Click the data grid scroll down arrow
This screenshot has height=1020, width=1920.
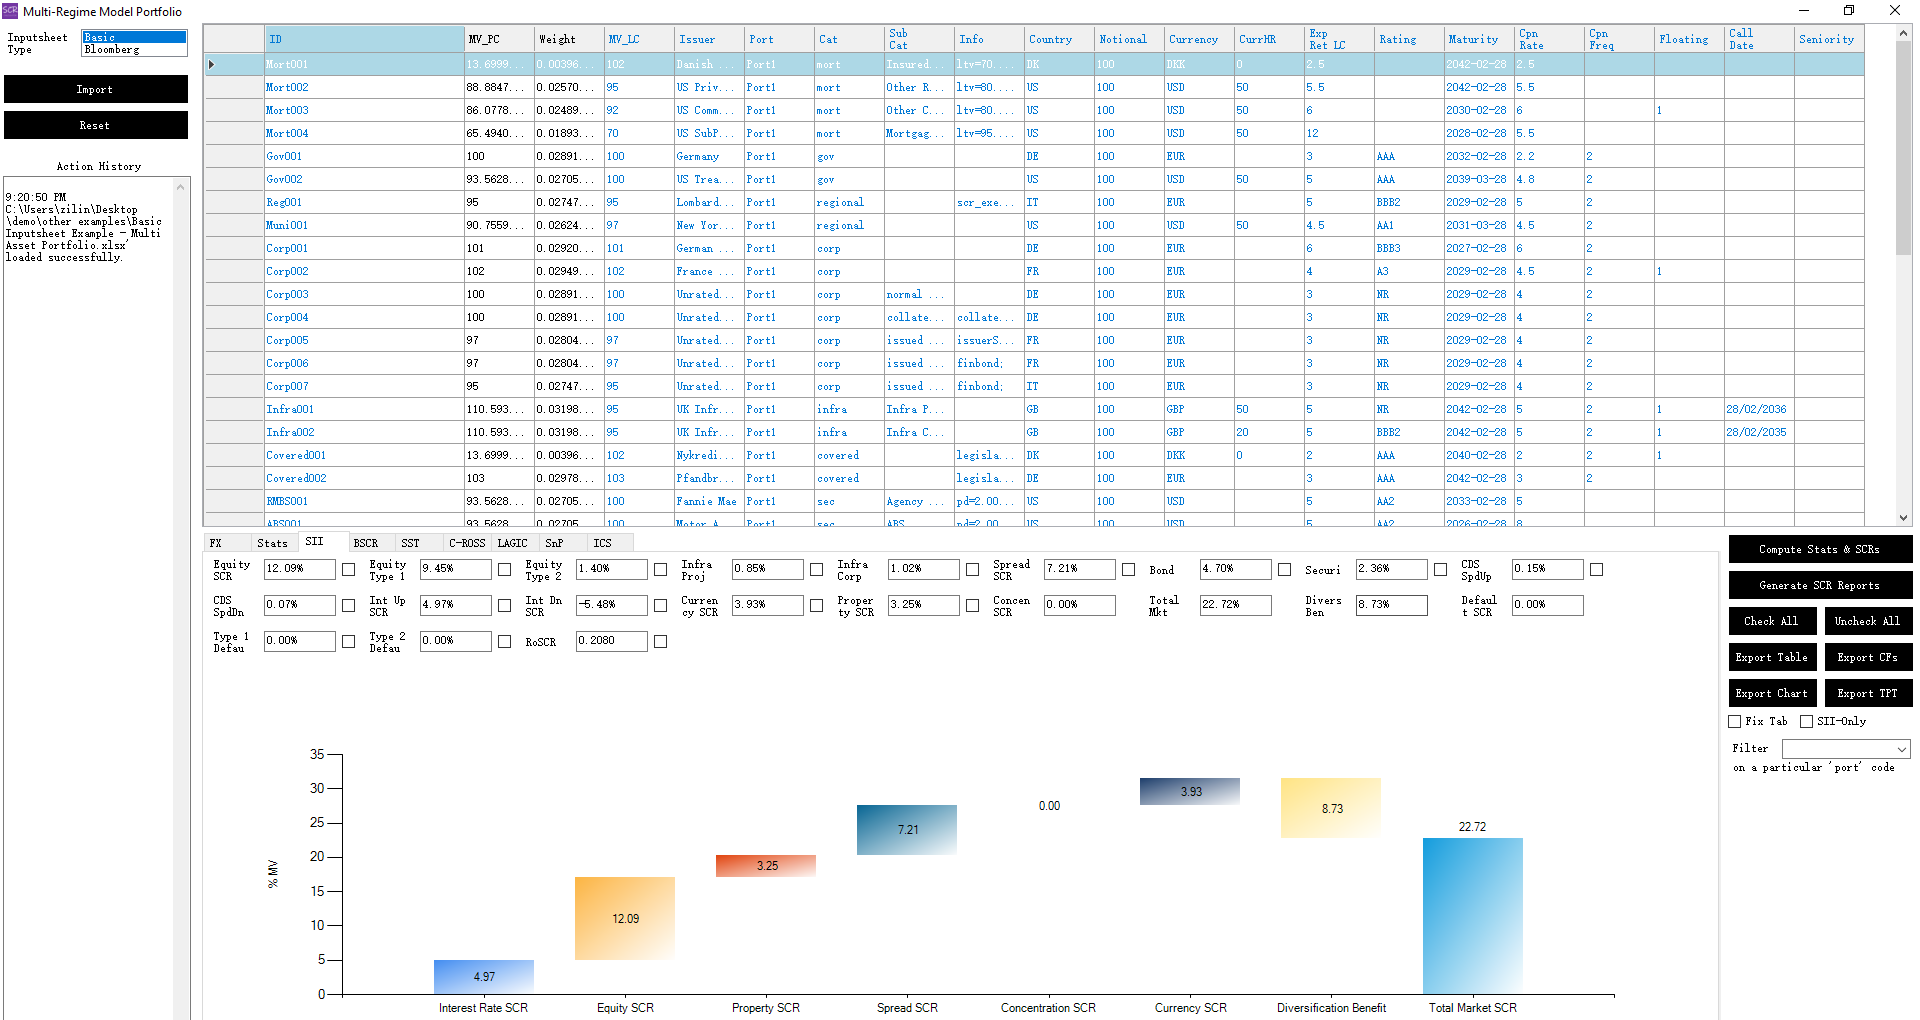(1903, 518)
